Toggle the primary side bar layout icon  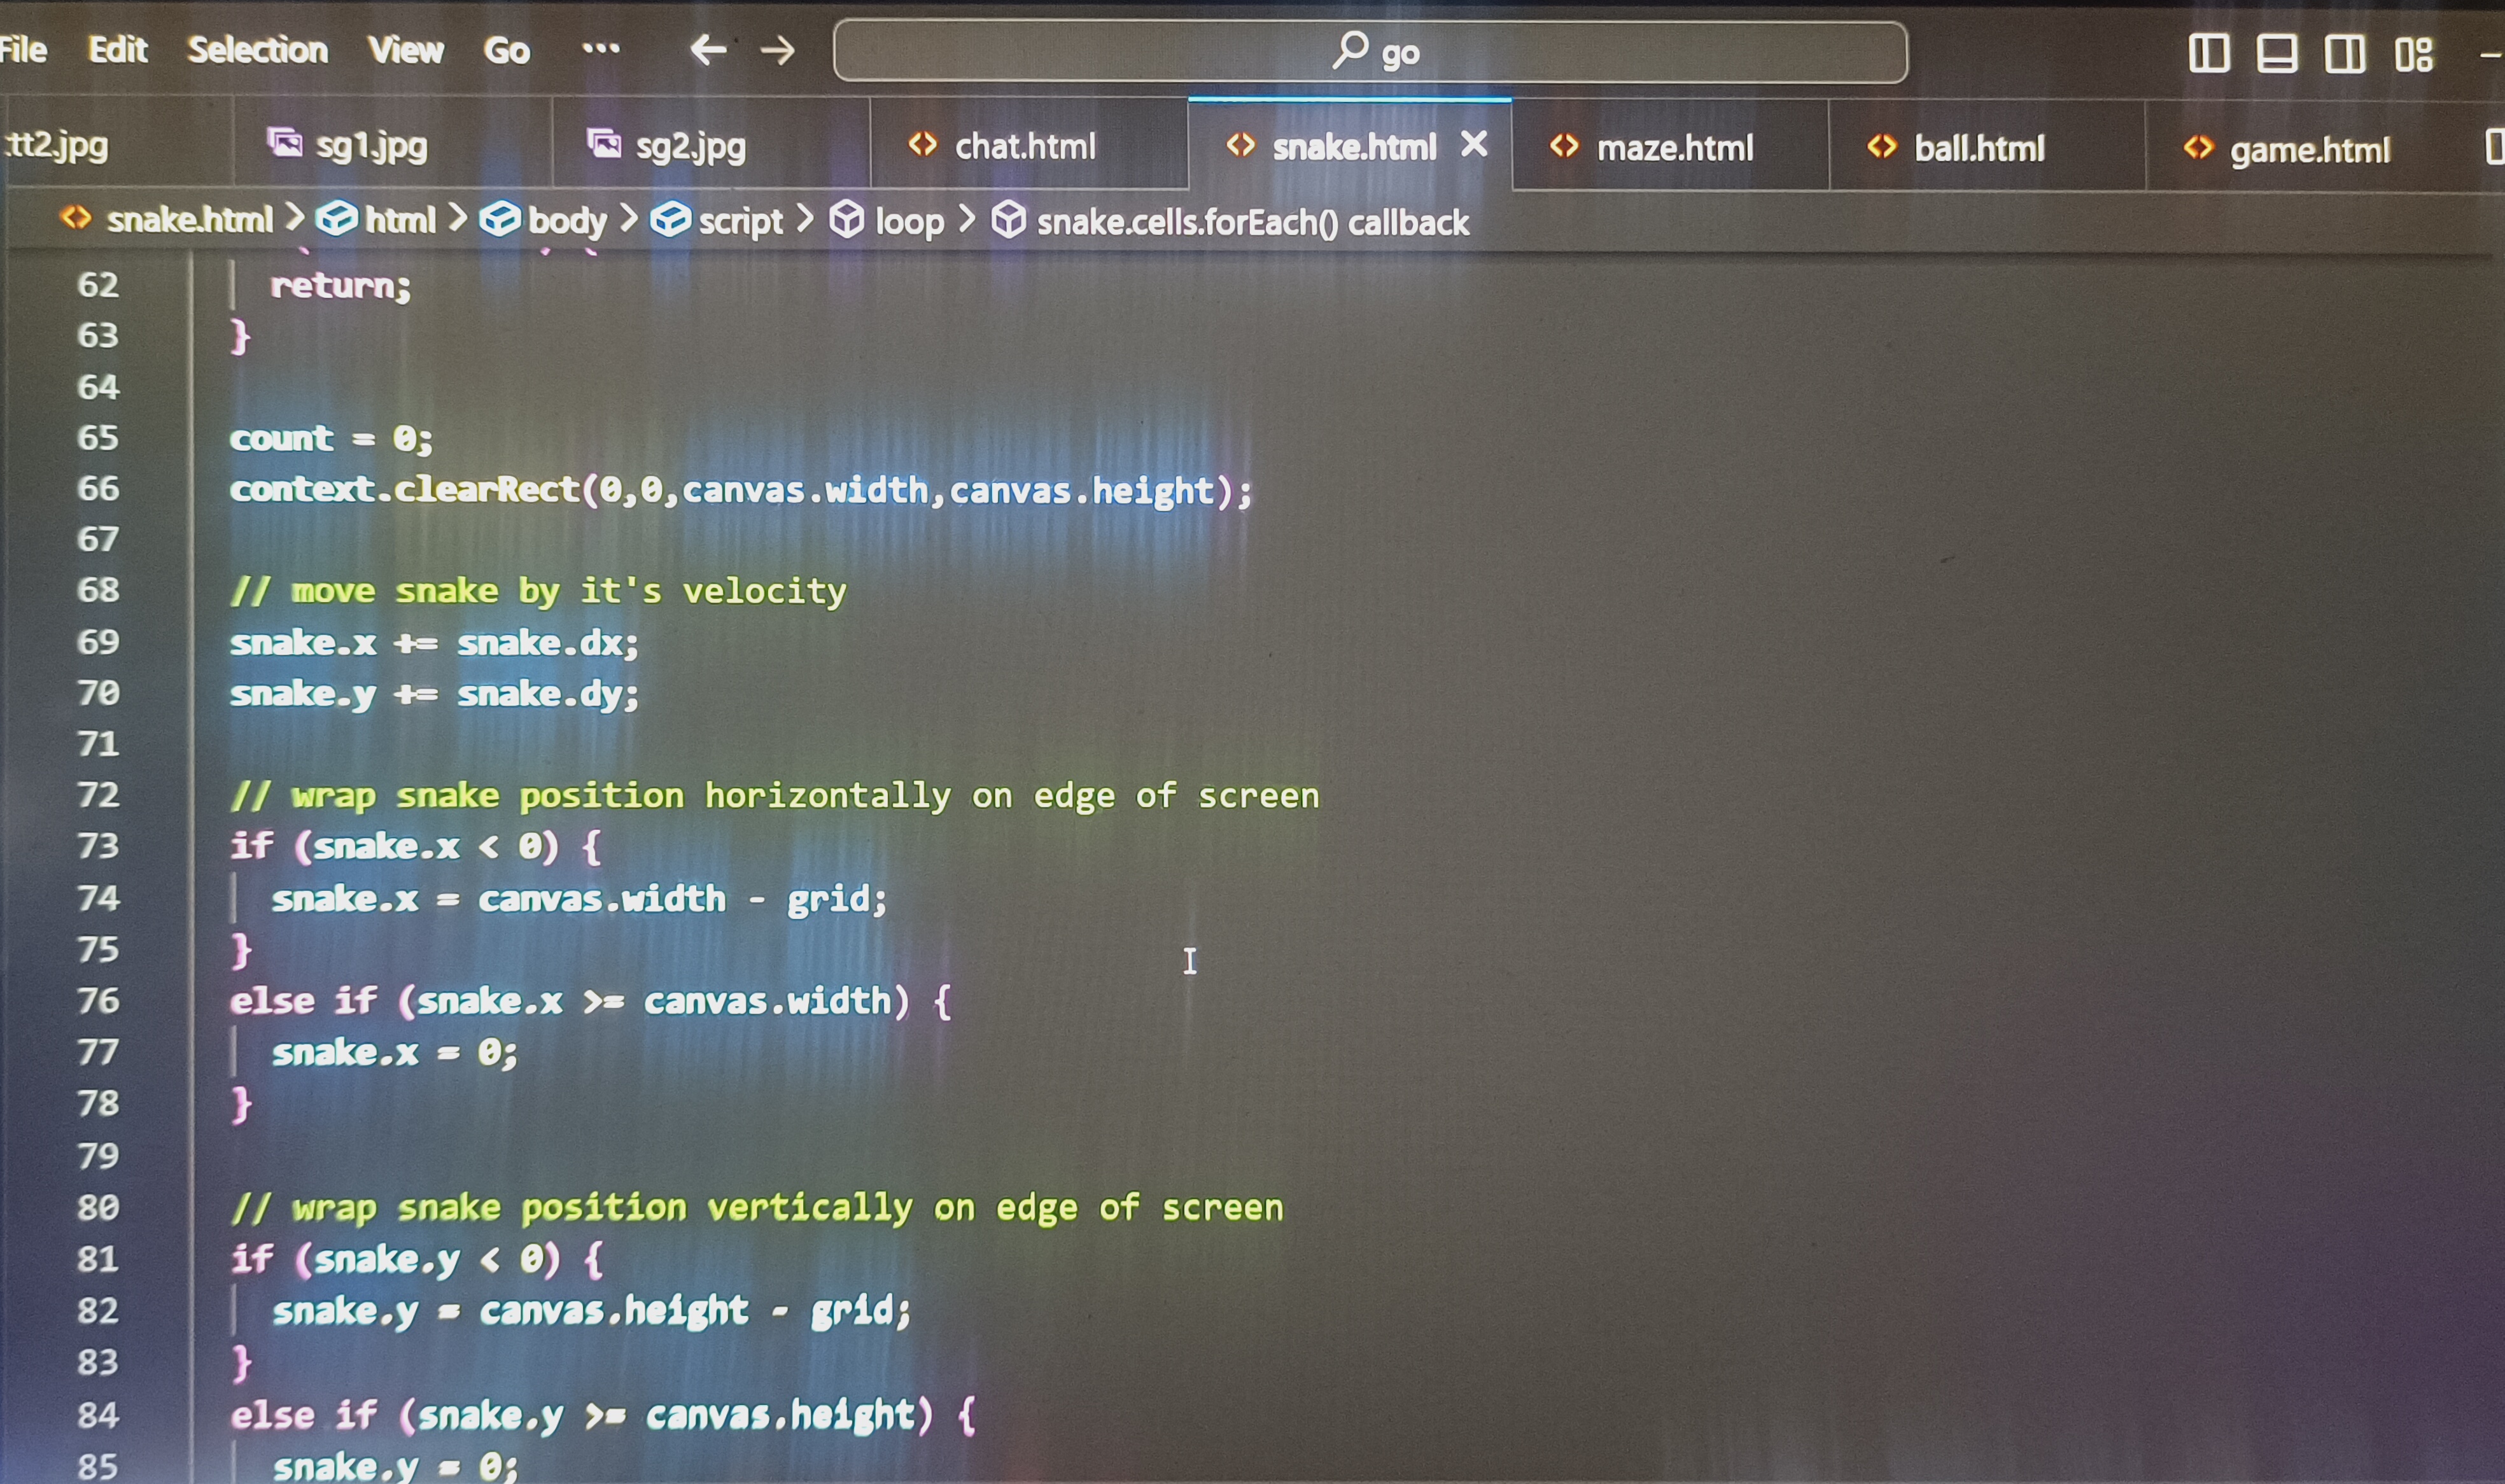[x=2208, y=53]
